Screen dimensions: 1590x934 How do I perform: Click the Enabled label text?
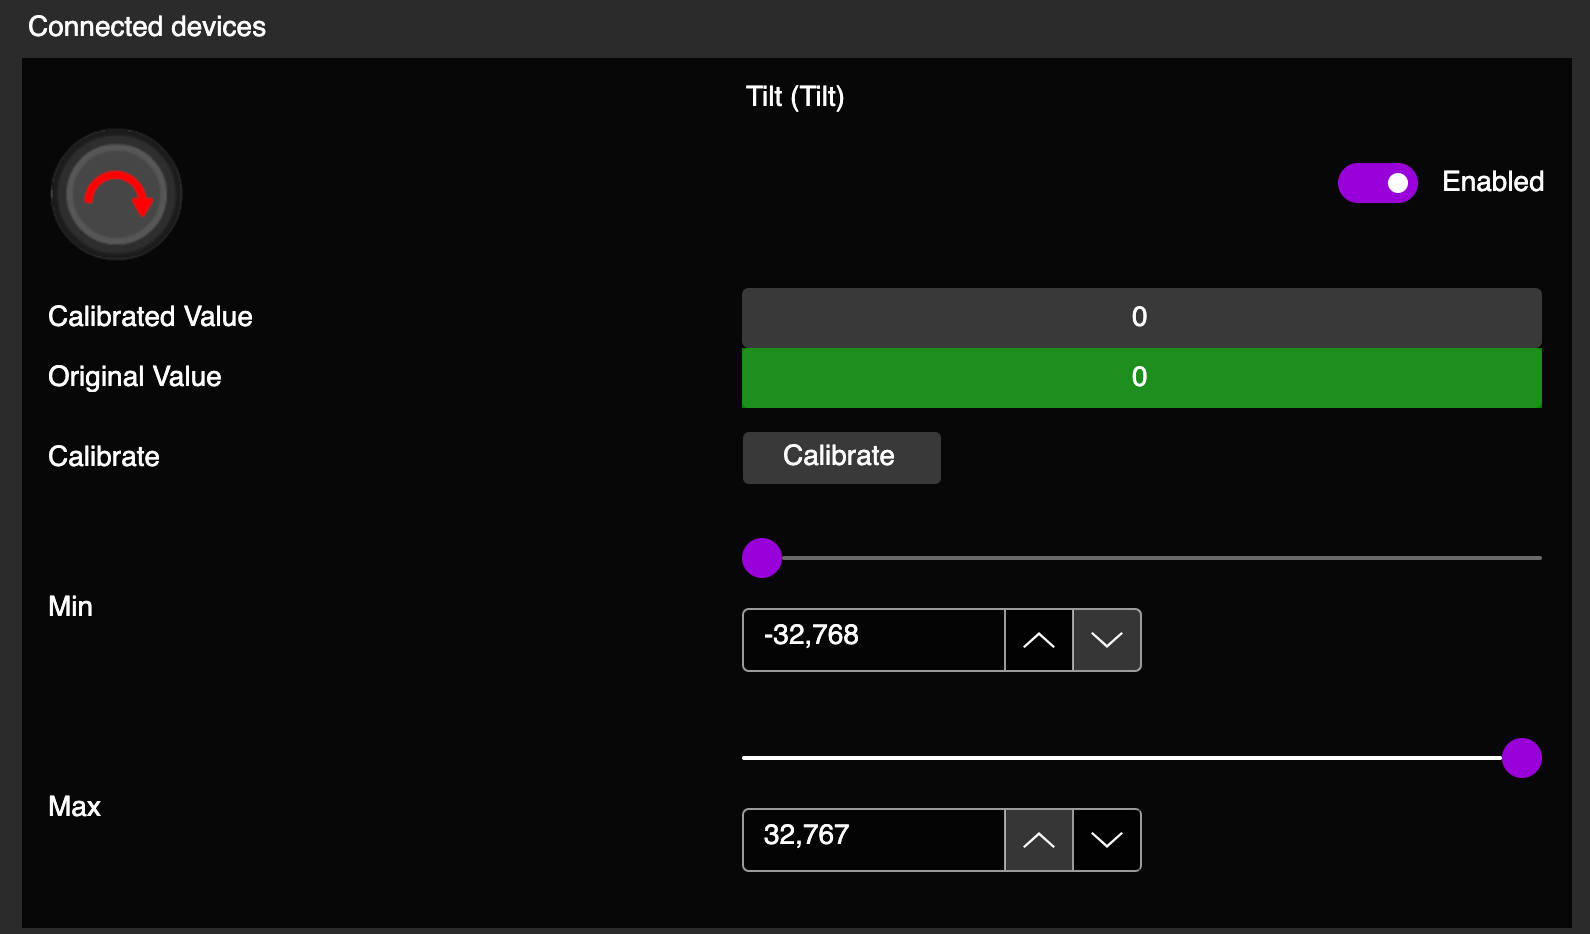(1492, 182)
